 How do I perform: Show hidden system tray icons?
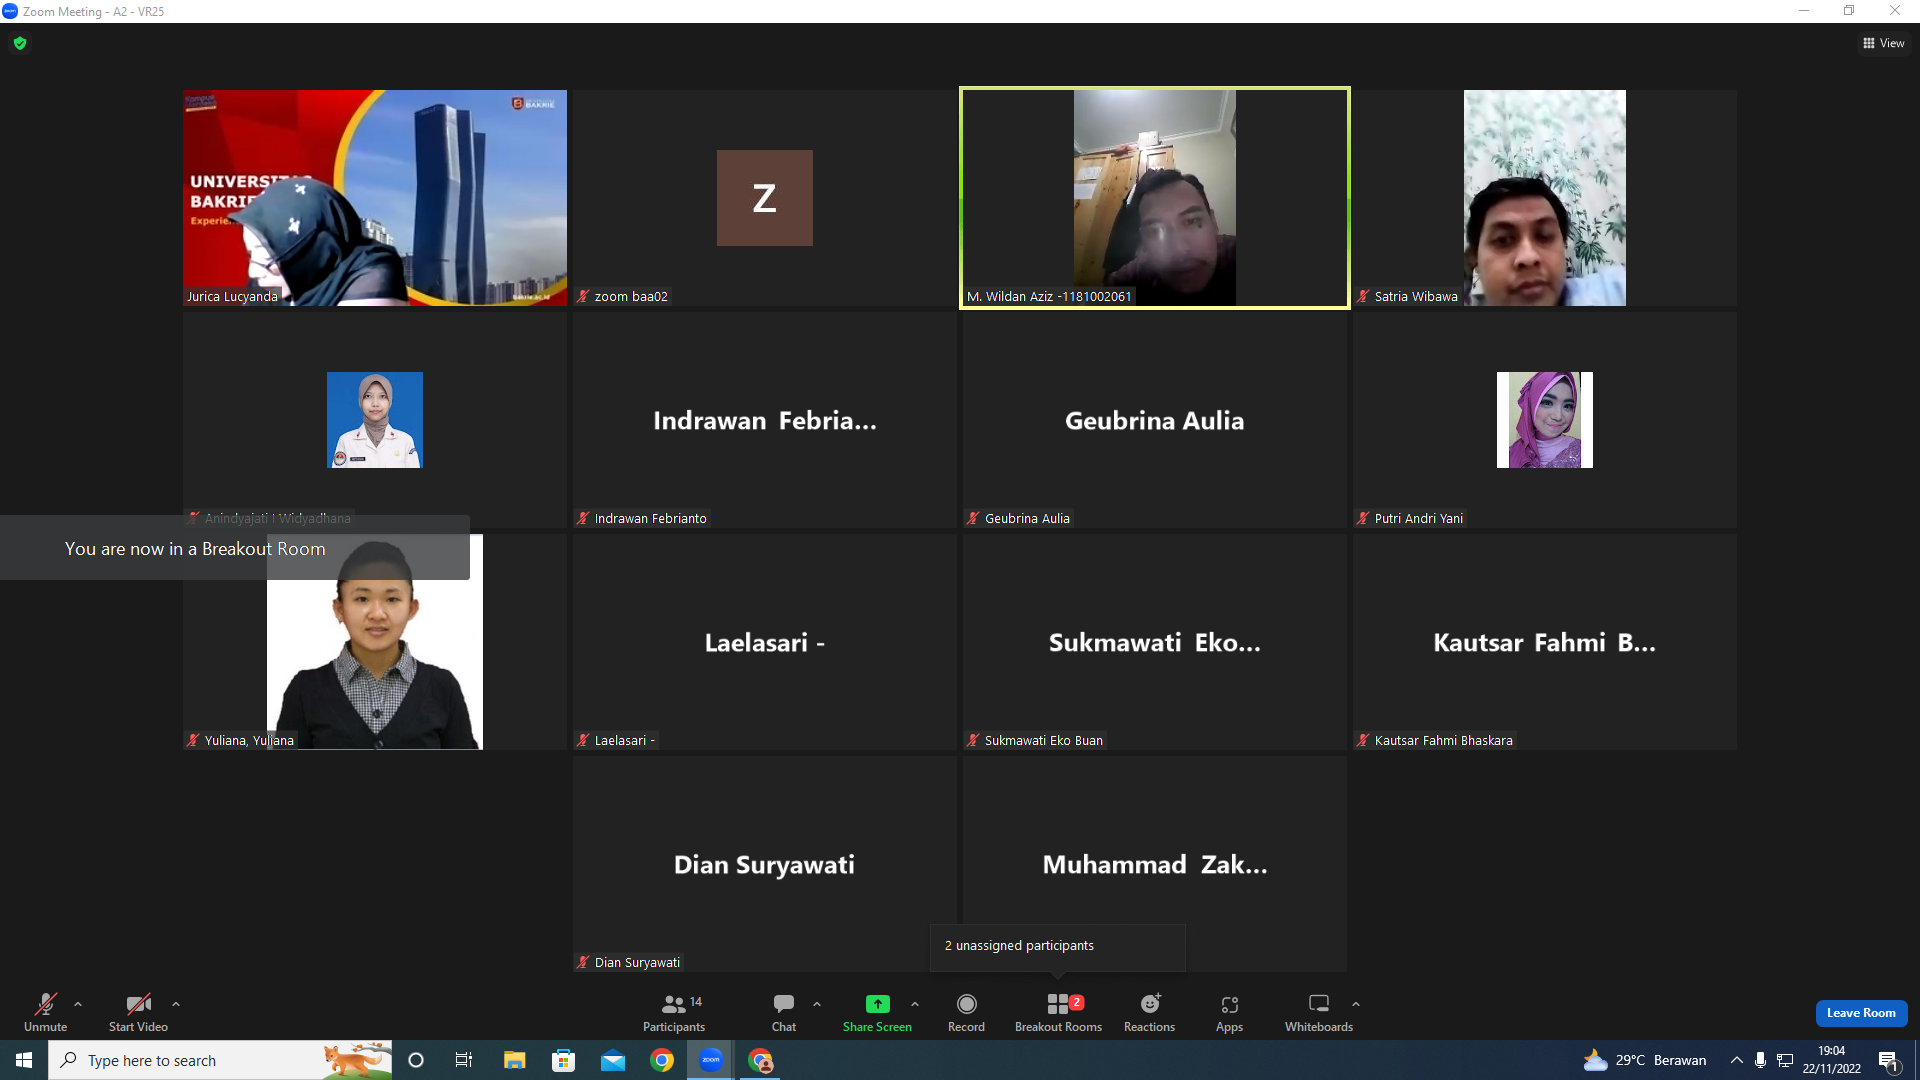click(x=1737, y=1060)
